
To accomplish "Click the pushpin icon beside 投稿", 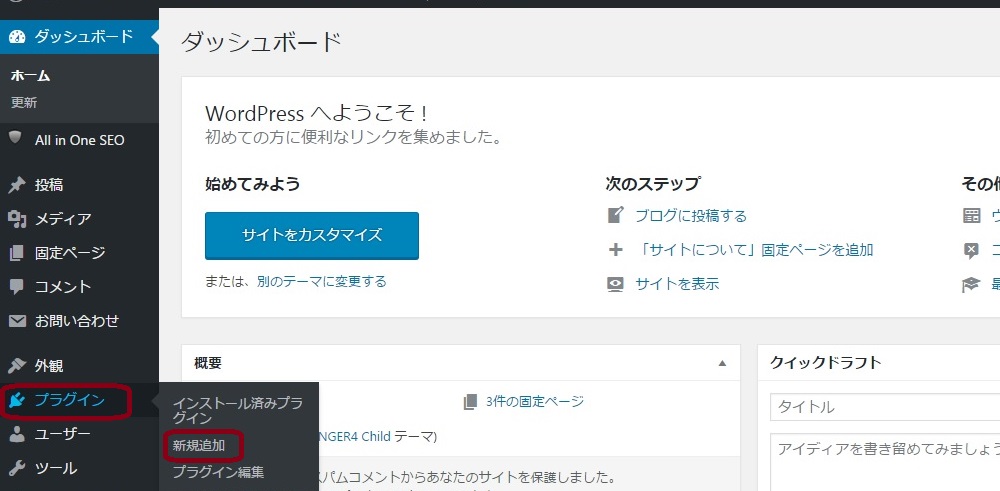I will pyautogui.click(x=17, y=186).
